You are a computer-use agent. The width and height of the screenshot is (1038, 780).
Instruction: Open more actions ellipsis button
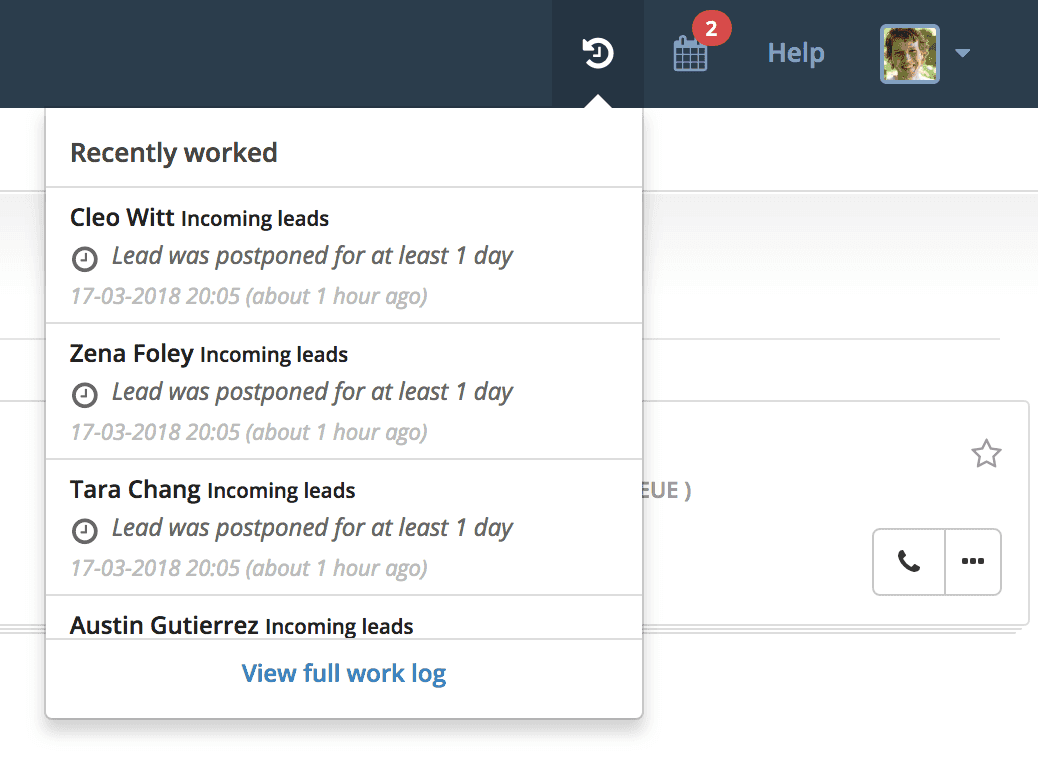click(972, 561)
